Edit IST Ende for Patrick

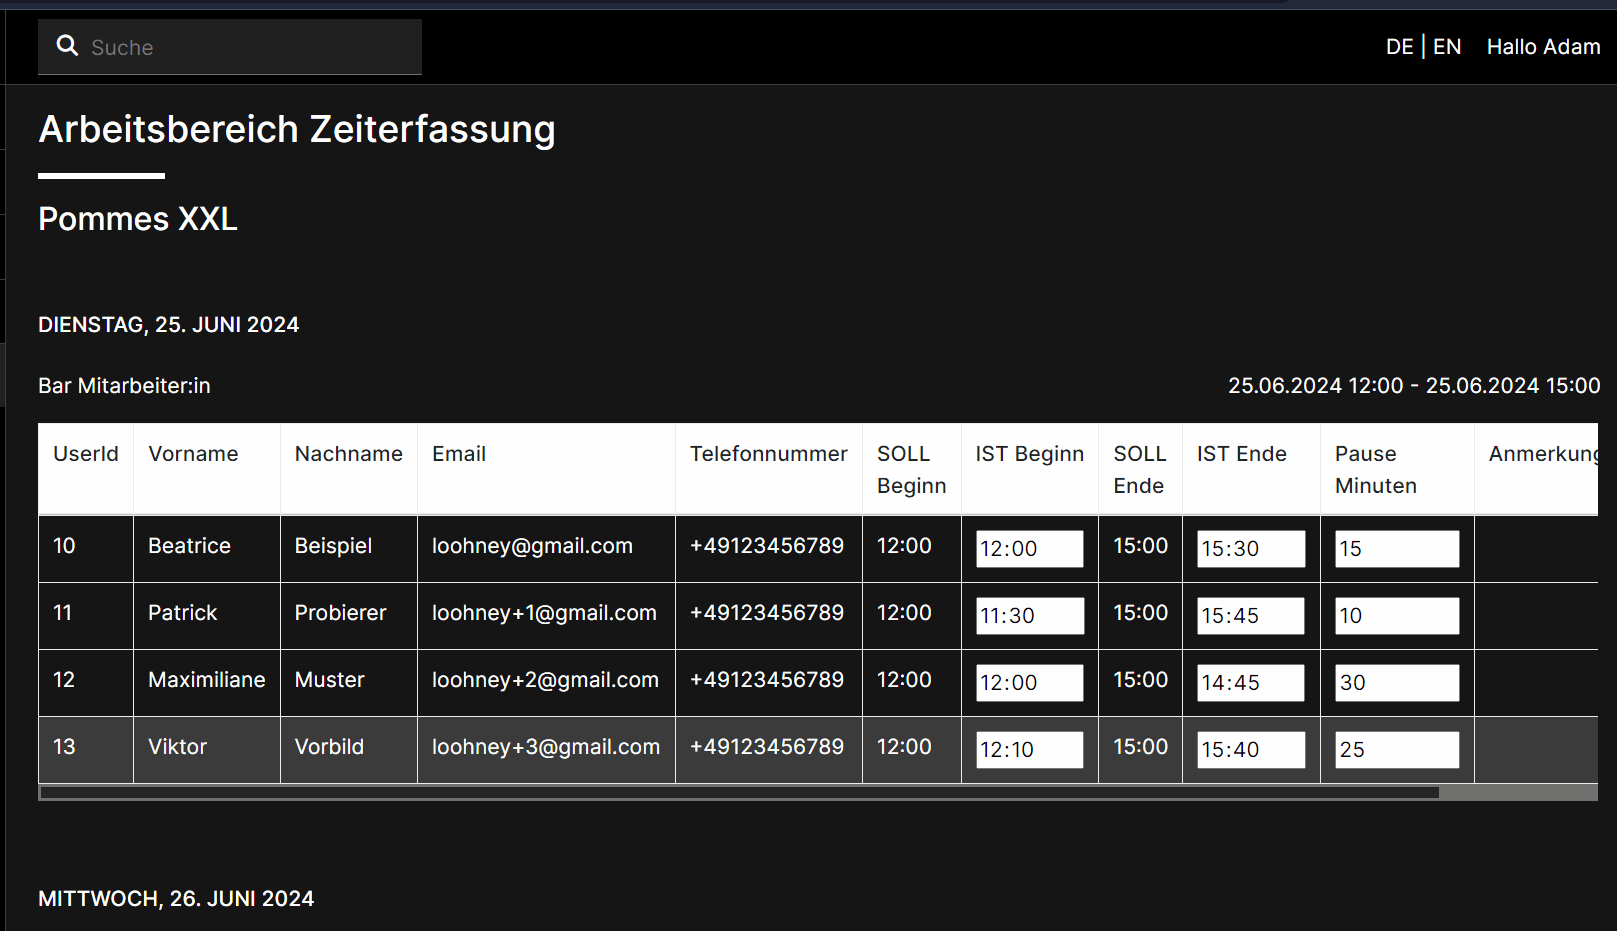tap(1251, 616)
